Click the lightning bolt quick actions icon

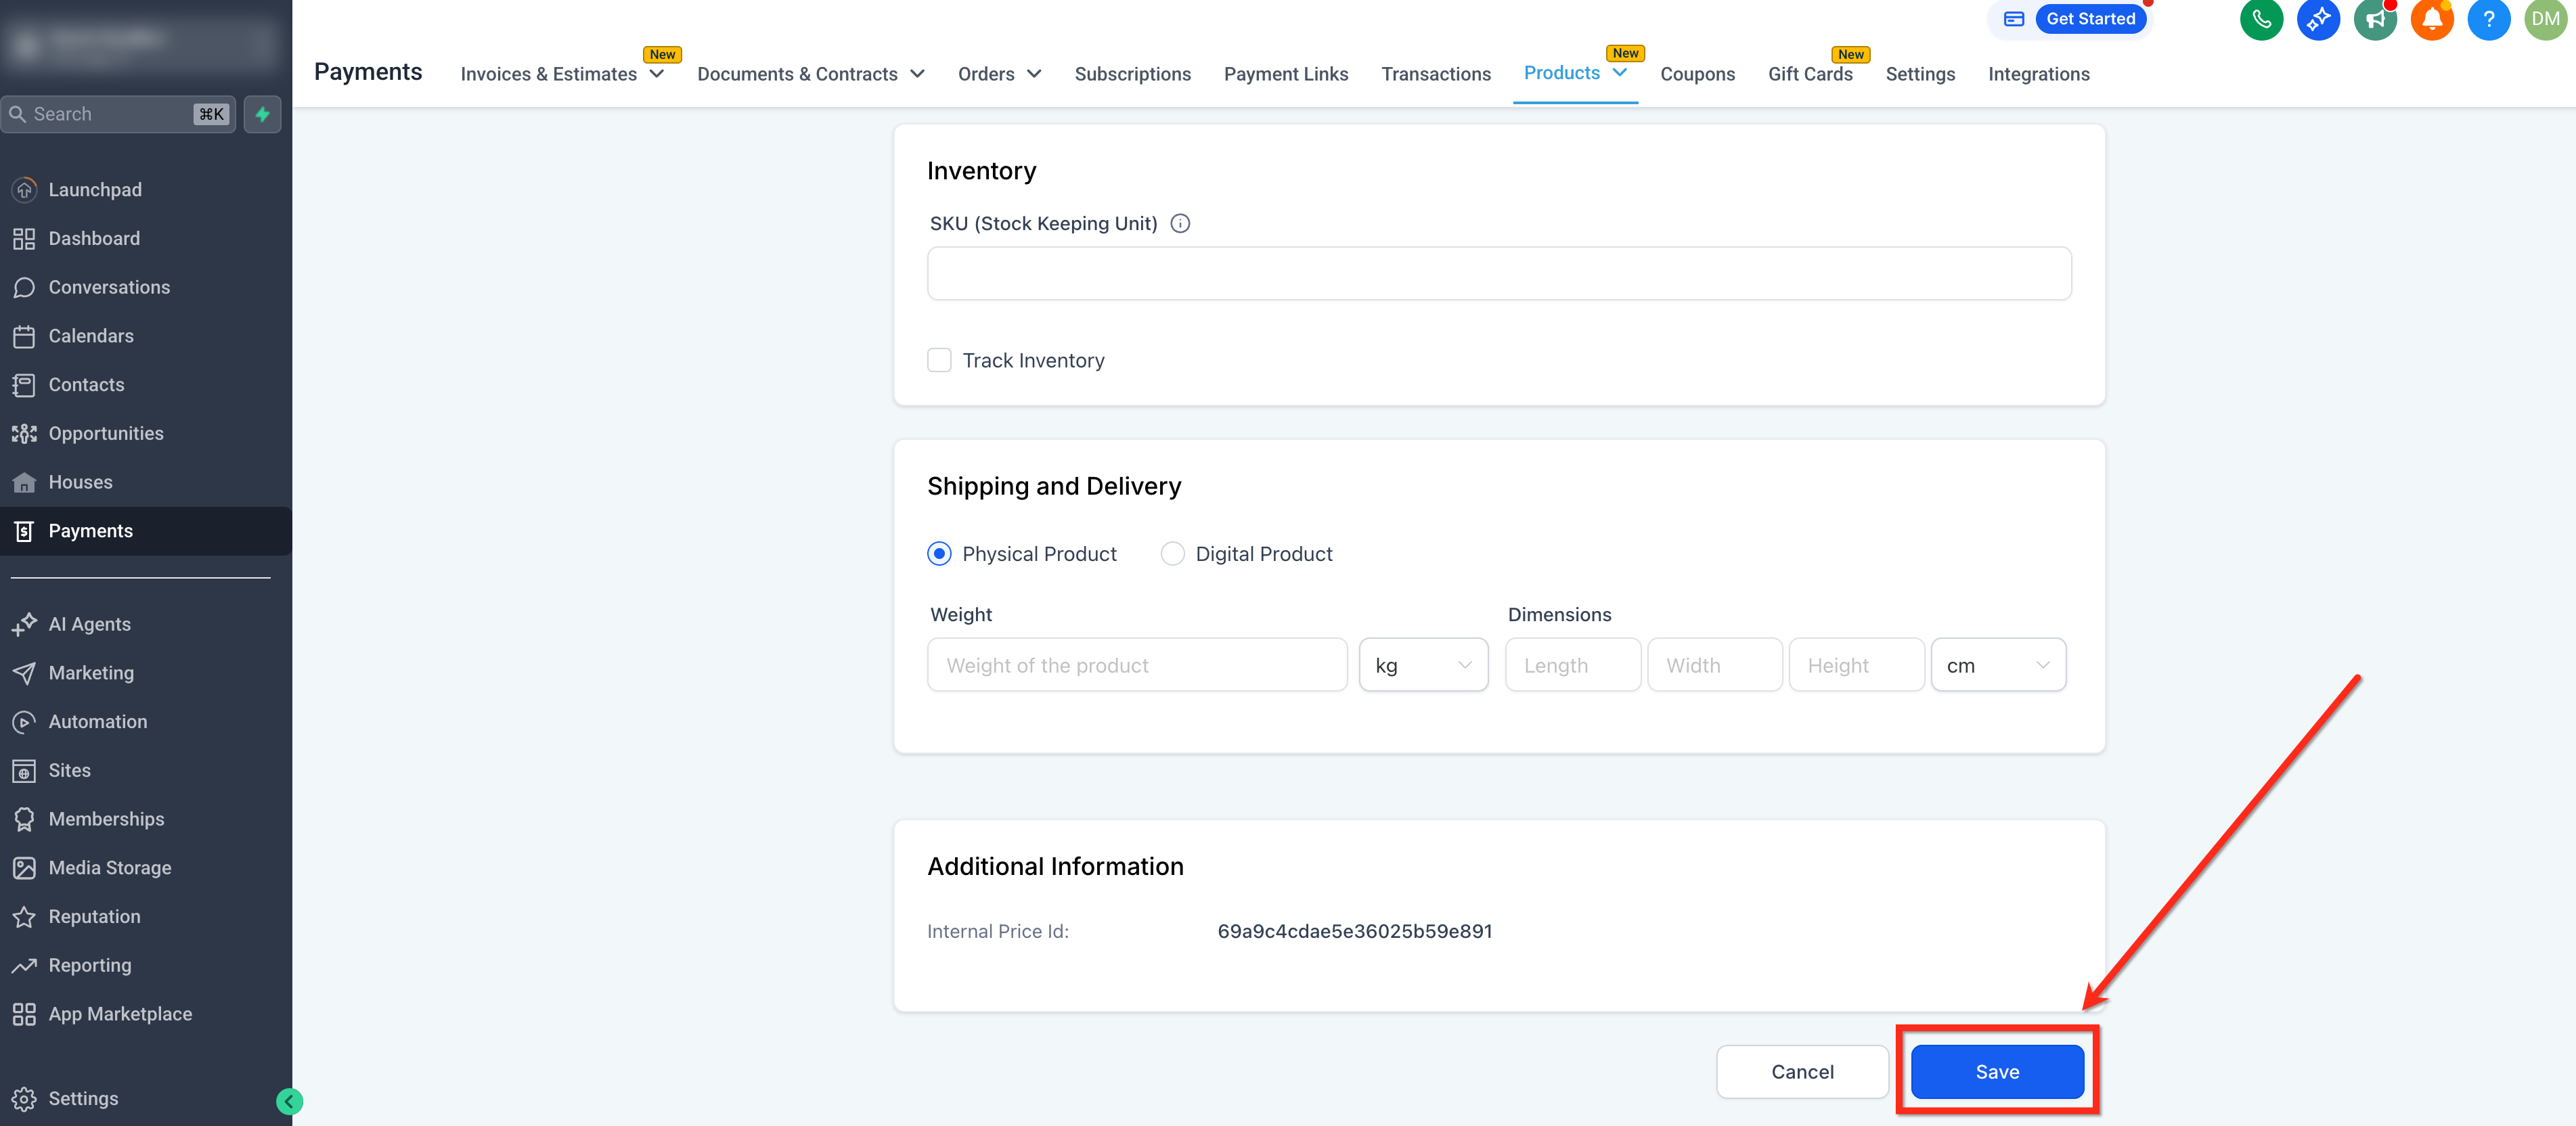[263, 114]
